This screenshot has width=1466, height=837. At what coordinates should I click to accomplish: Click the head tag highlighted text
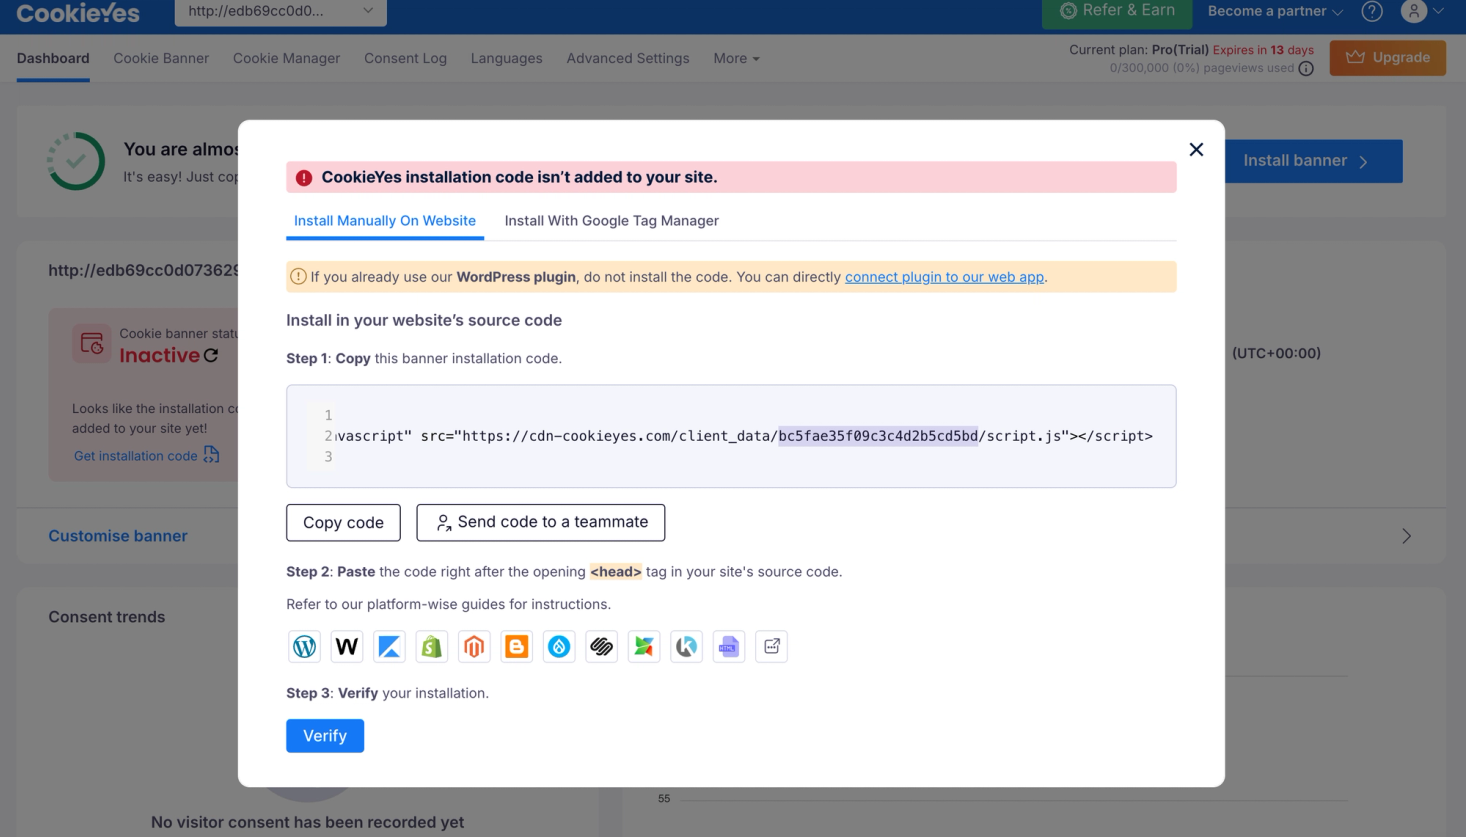tap(615, 572)
